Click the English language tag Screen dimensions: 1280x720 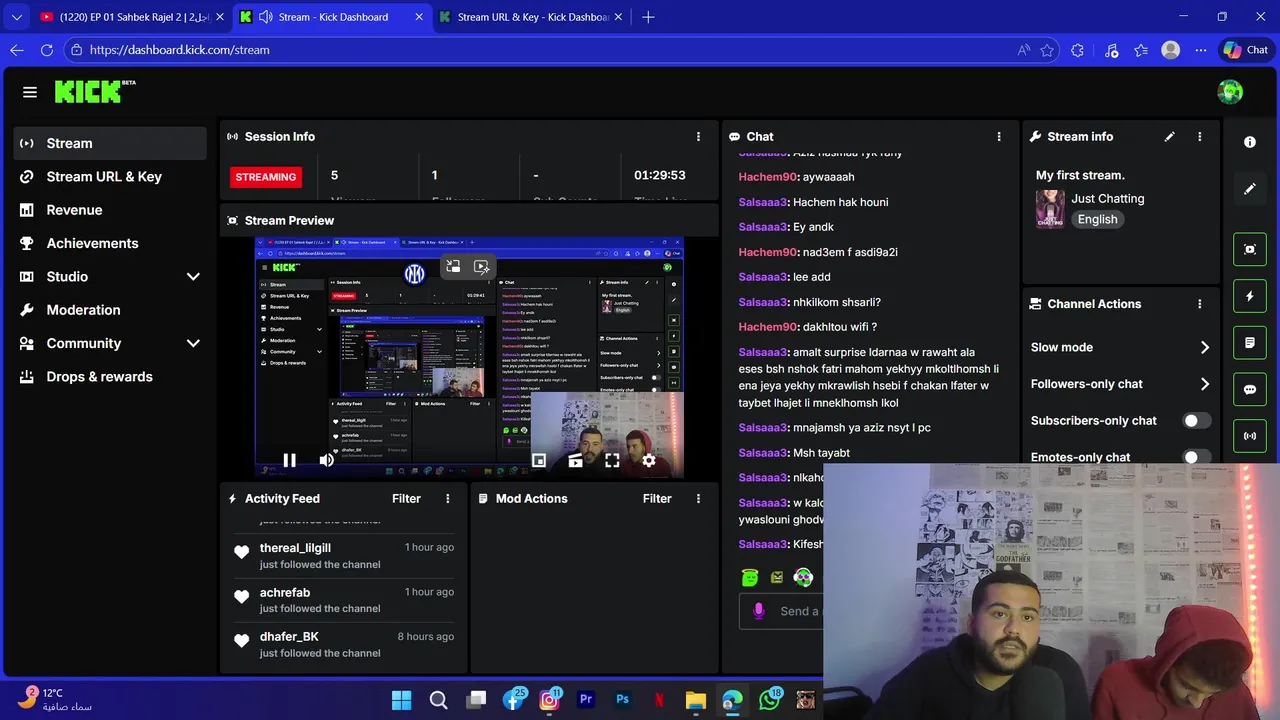(x=1097, y=219)
